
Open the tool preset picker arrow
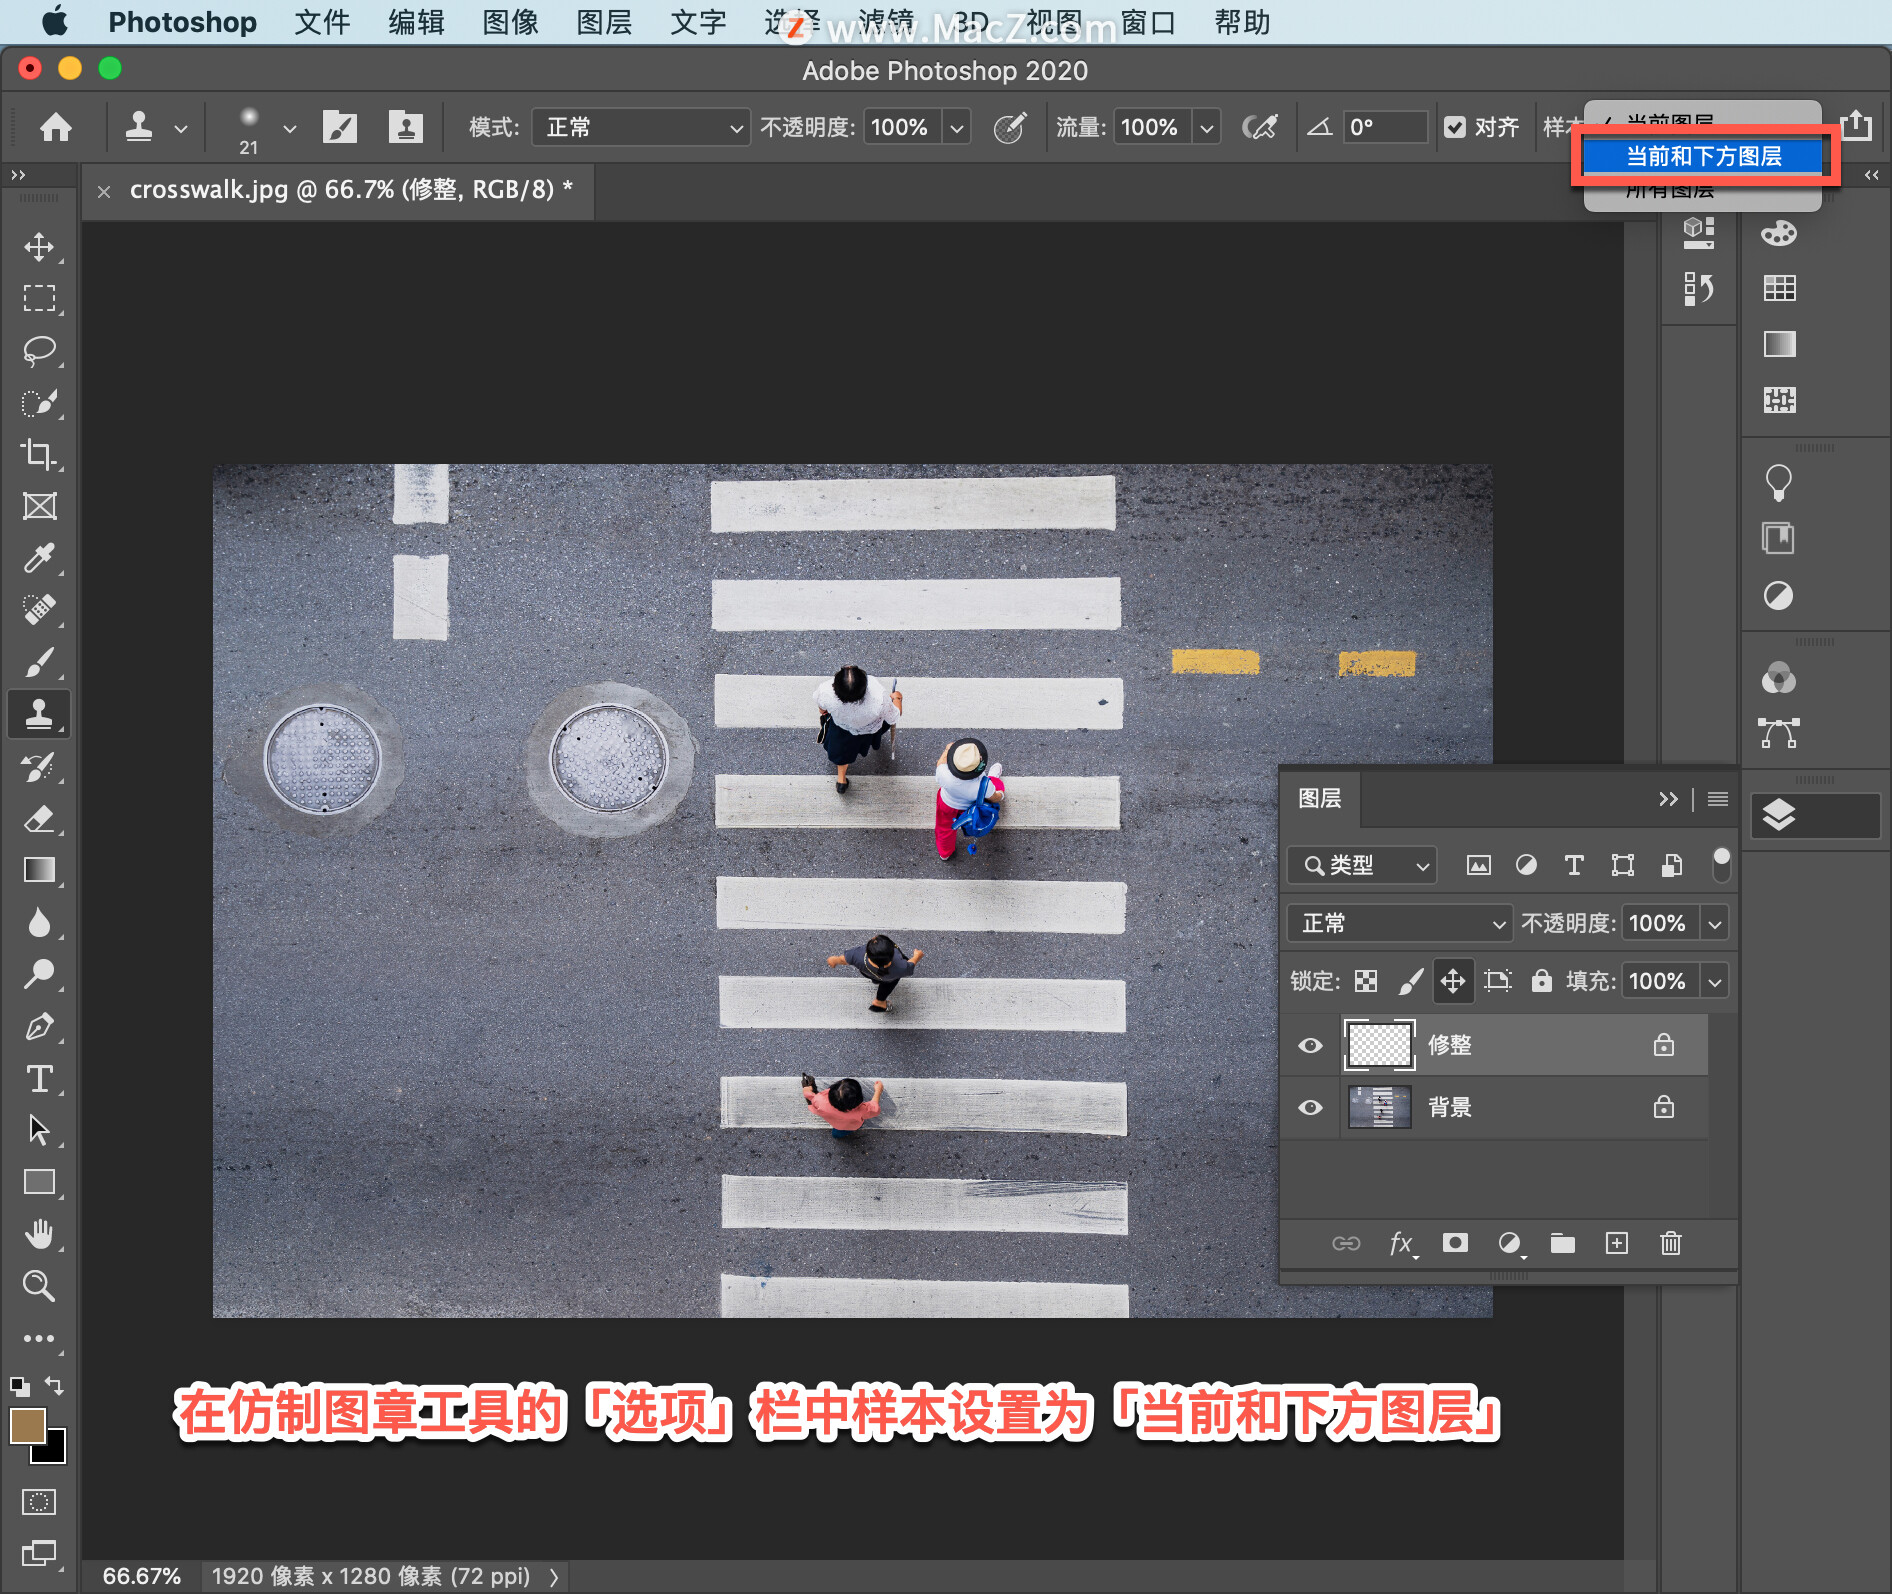(x=181, y=128)
